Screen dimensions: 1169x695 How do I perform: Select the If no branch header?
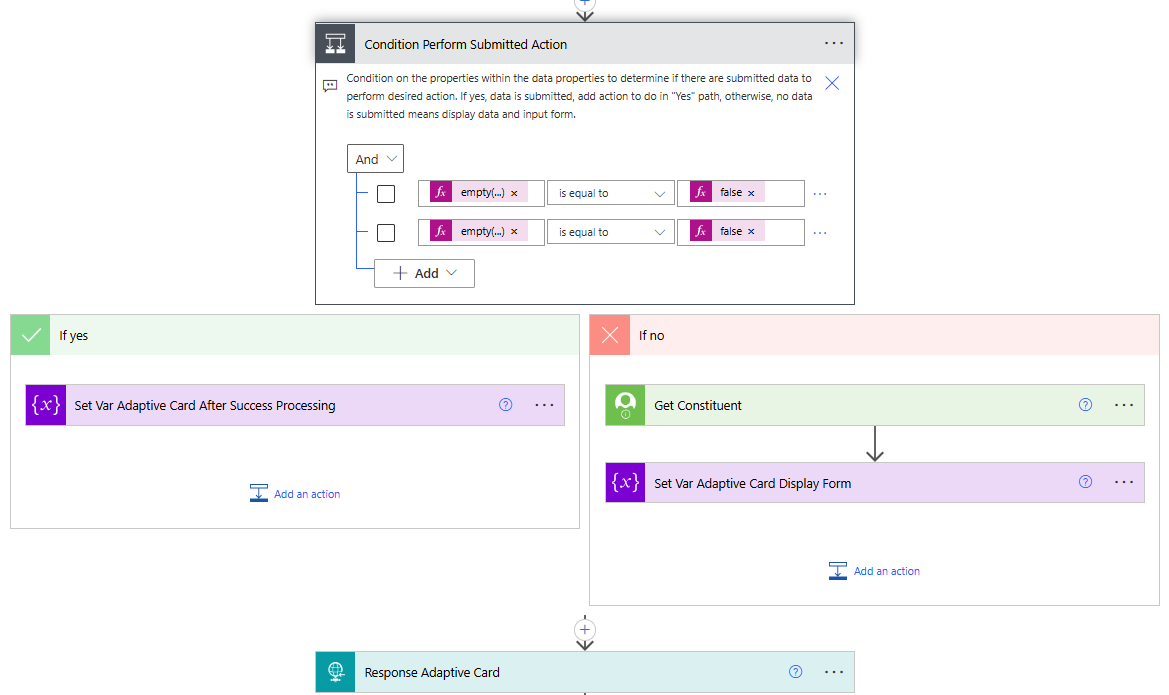click(x=875, y=335)
